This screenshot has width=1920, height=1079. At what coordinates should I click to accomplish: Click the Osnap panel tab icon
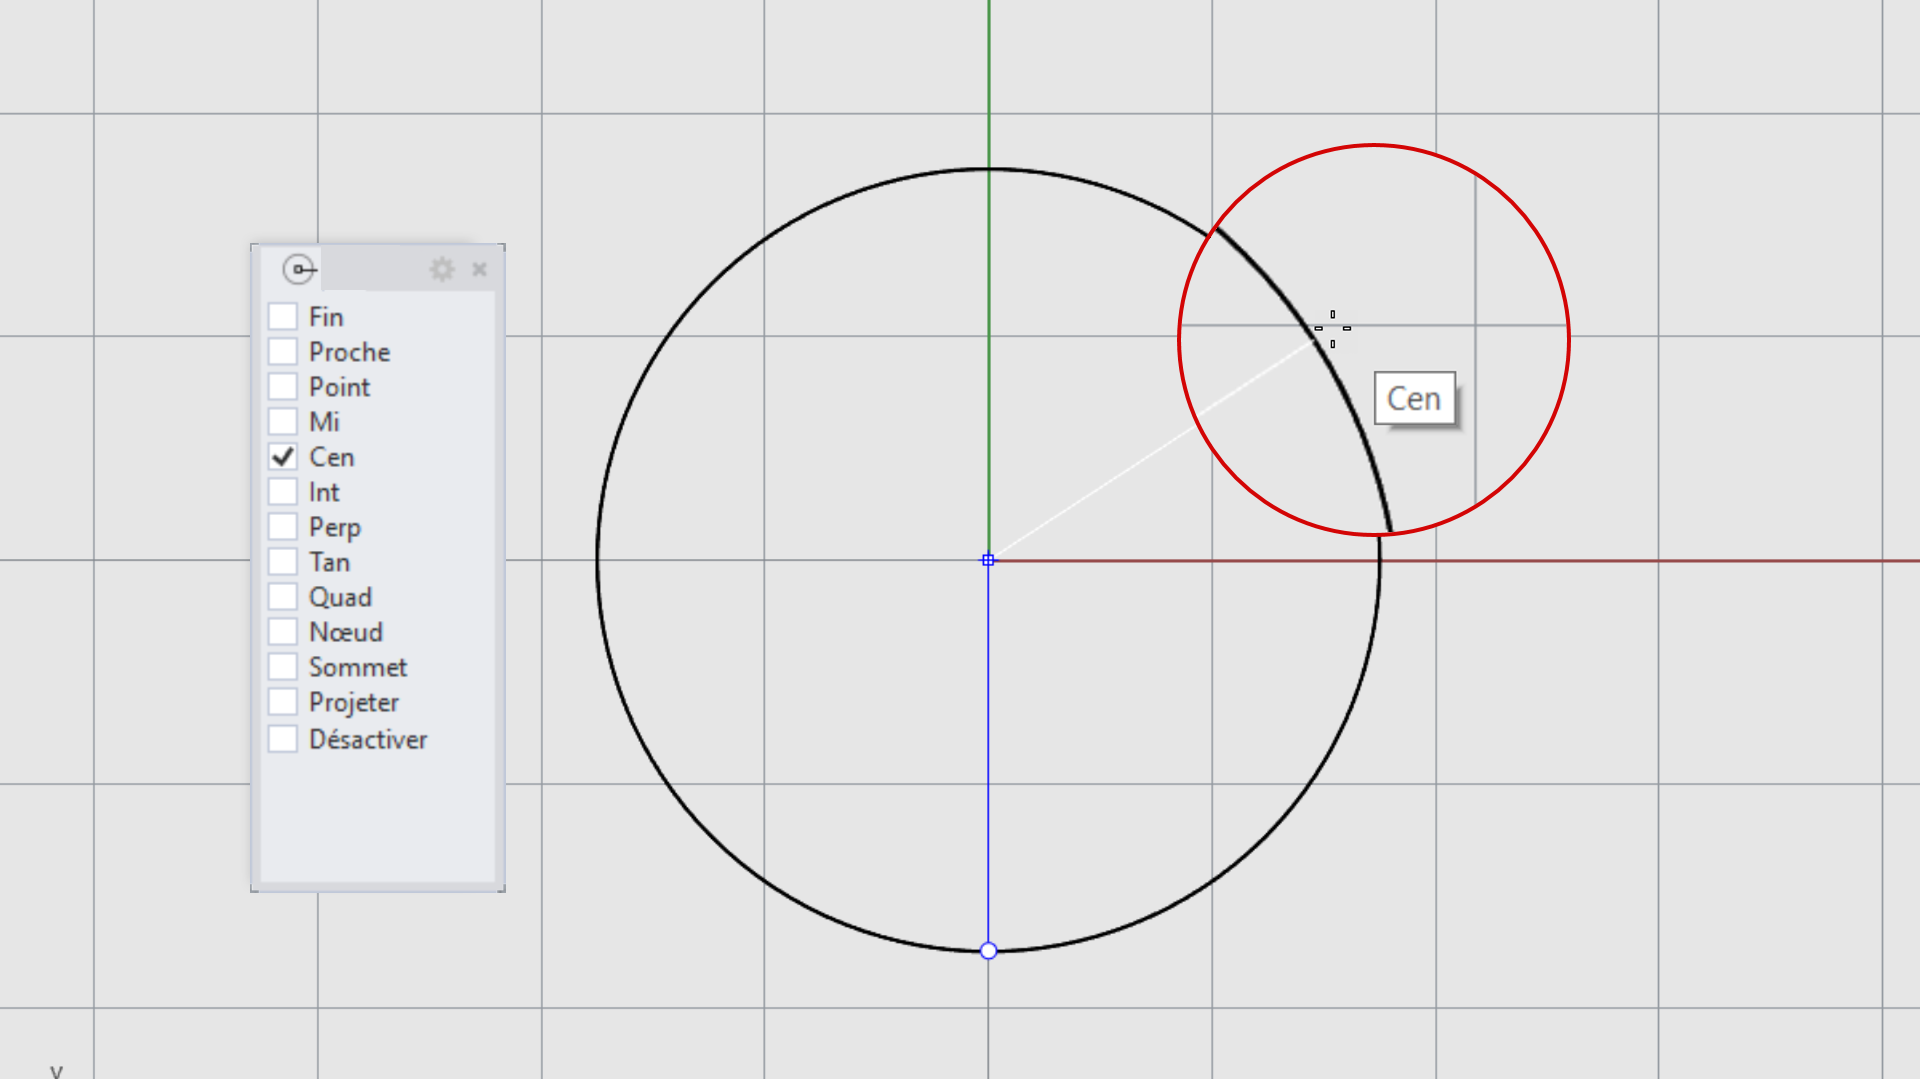pyautogui.click(x=298, y=269)
